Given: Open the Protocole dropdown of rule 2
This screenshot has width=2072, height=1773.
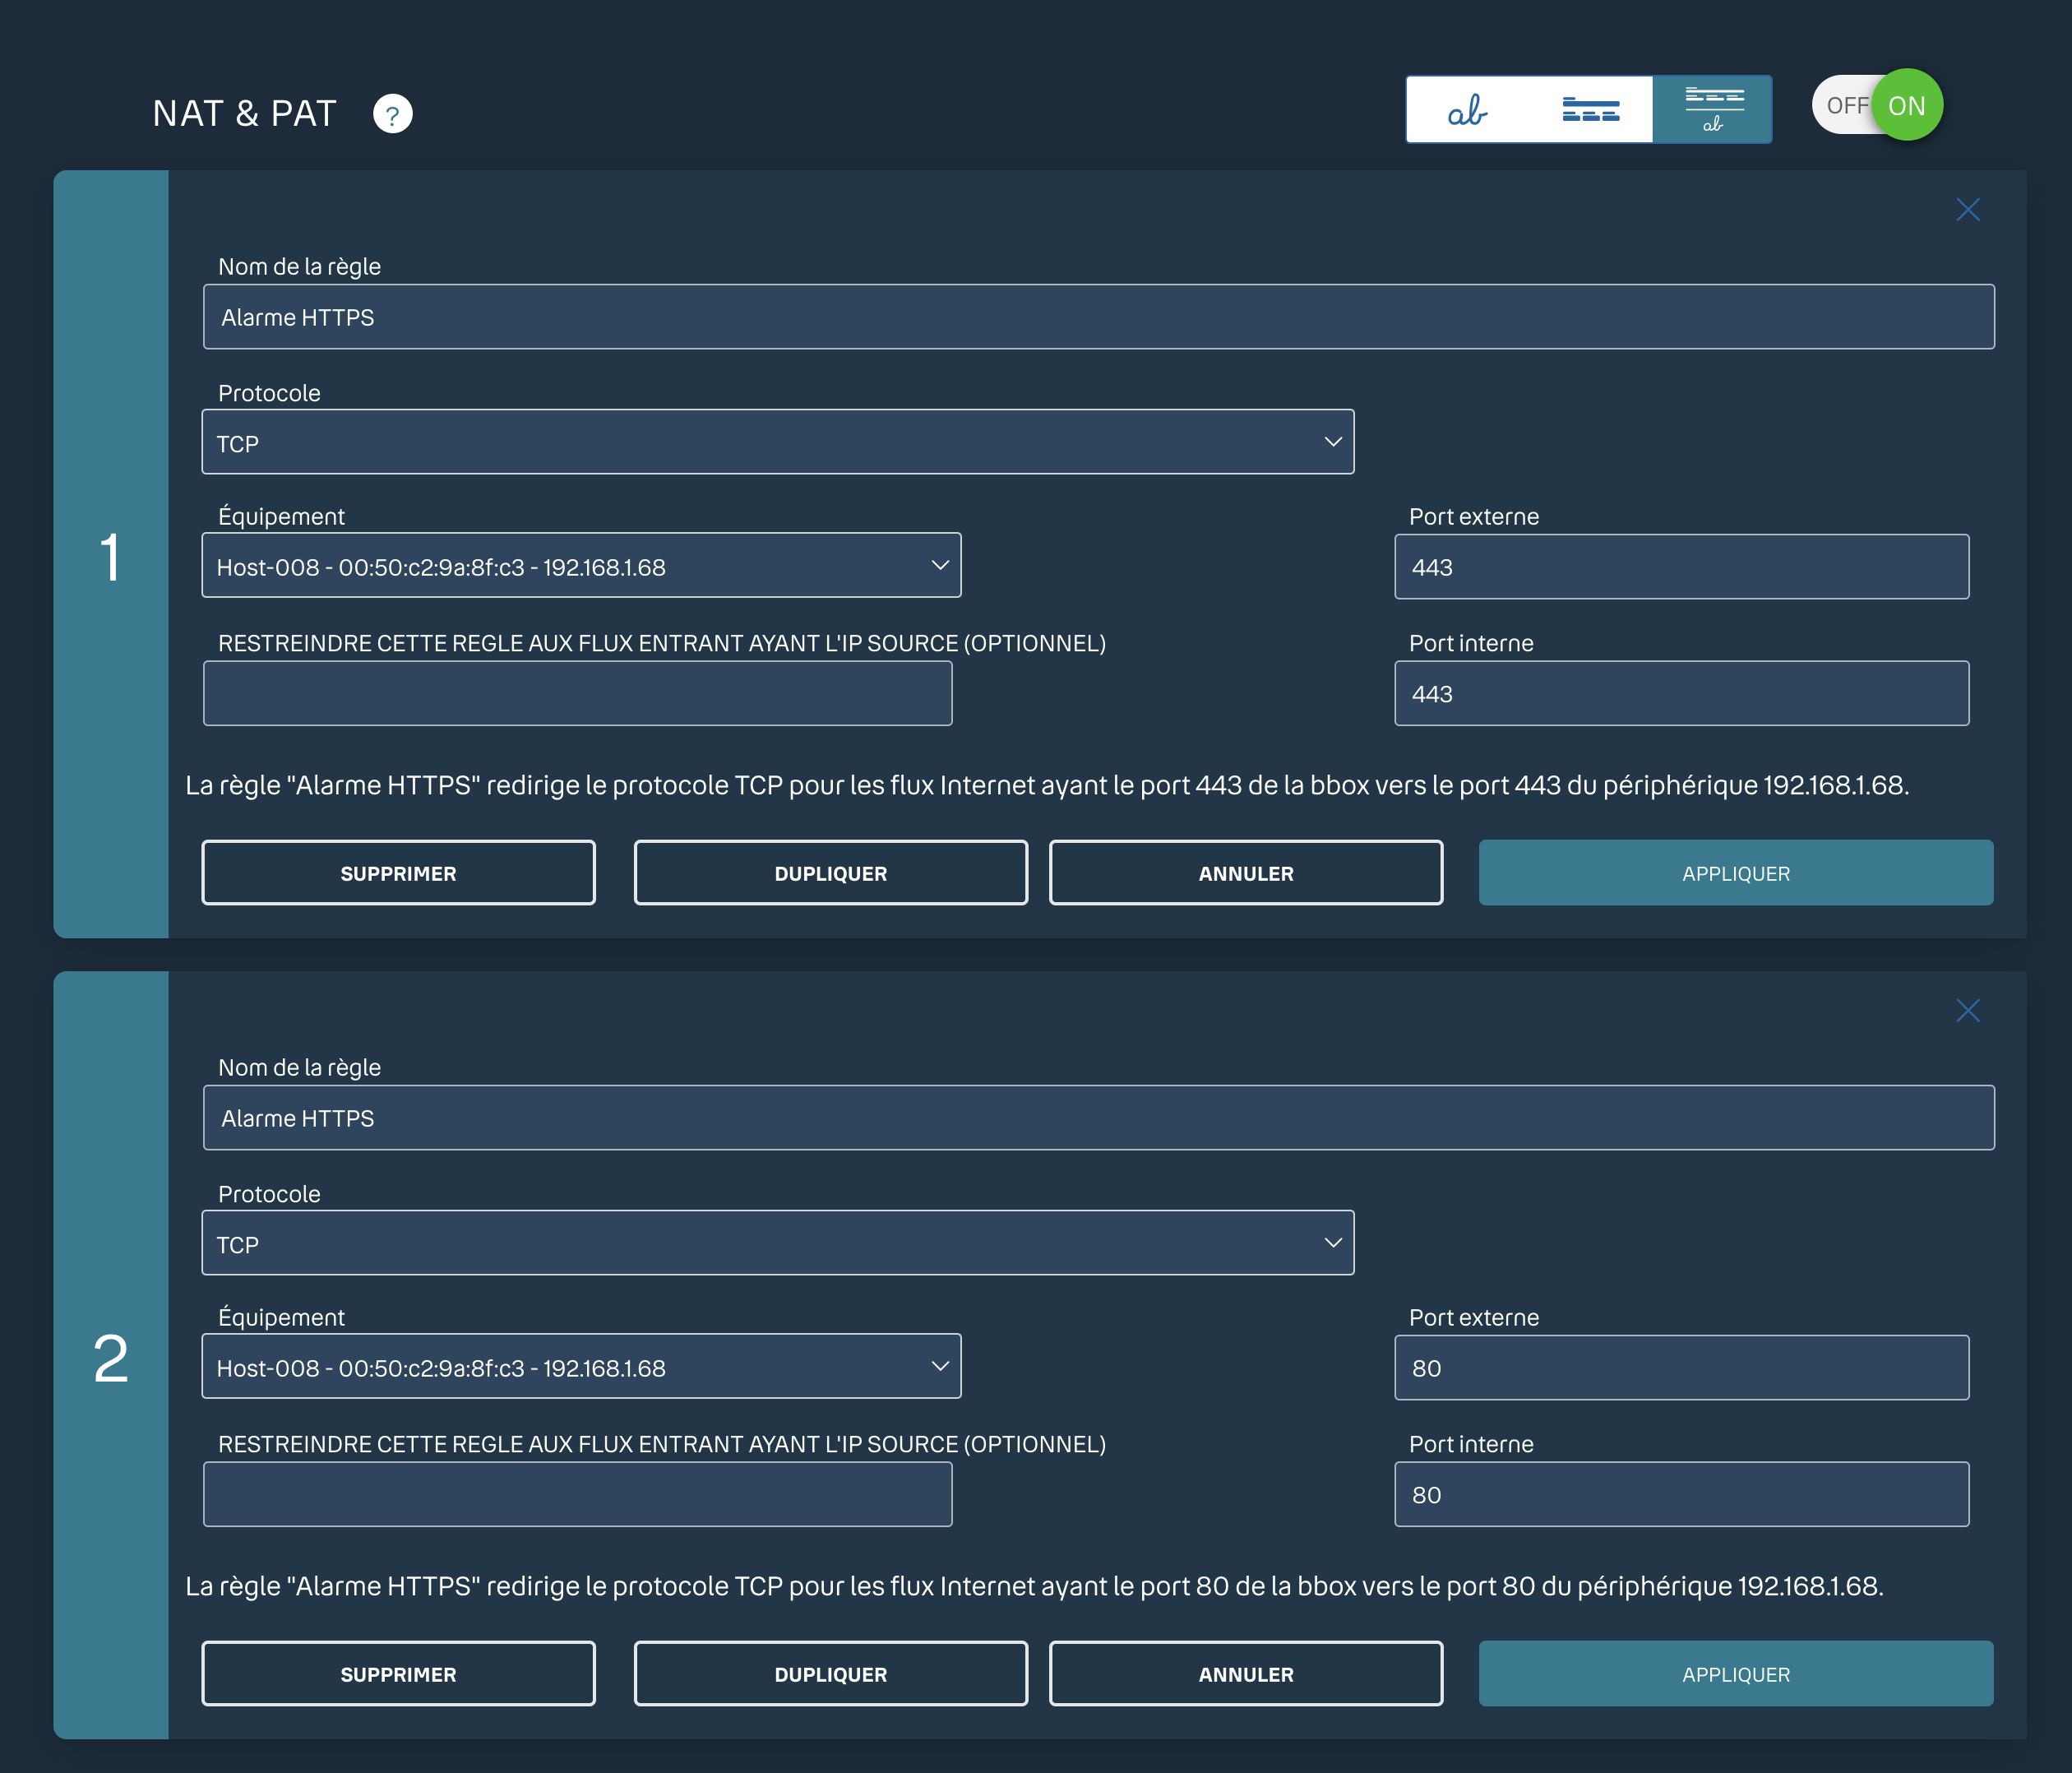Looking at the screenshot, I should point(777,1243).
